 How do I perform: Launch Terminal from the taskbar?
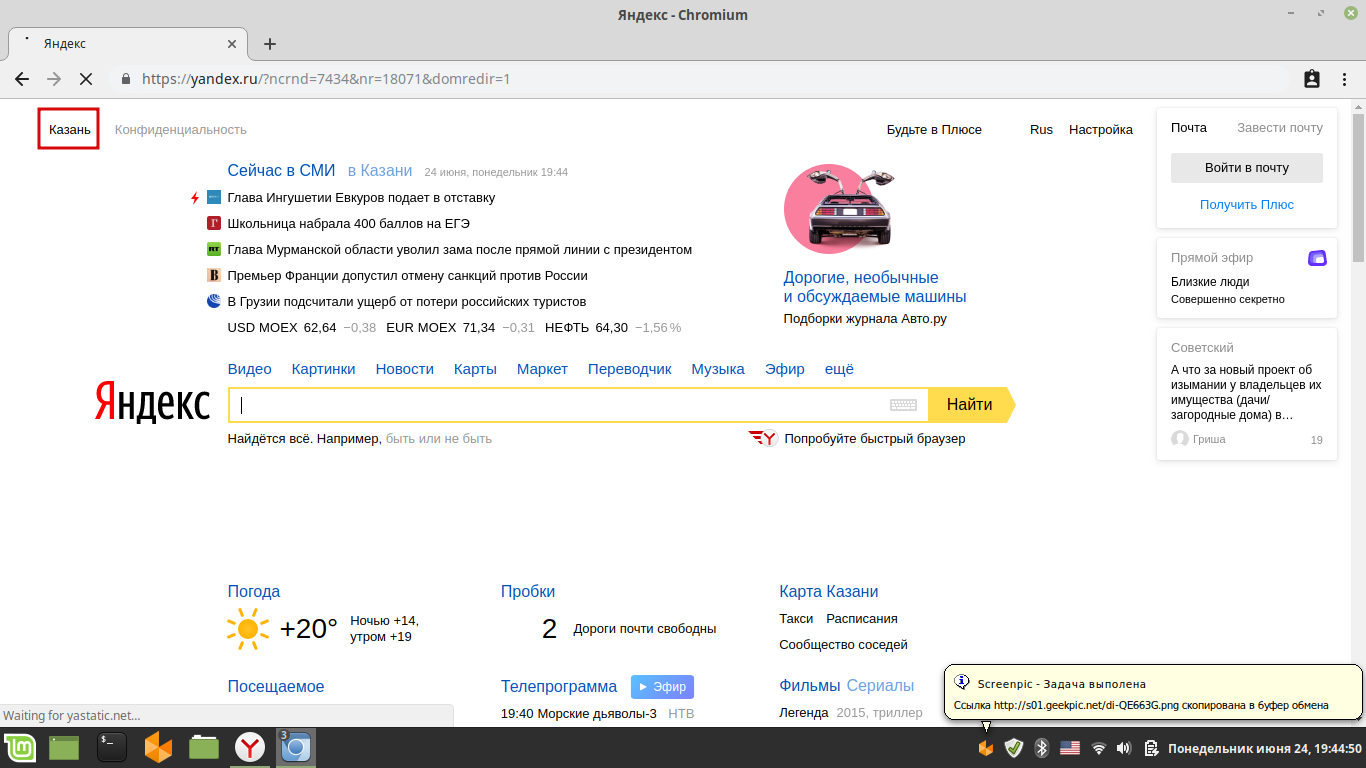[x=112, y=747]
